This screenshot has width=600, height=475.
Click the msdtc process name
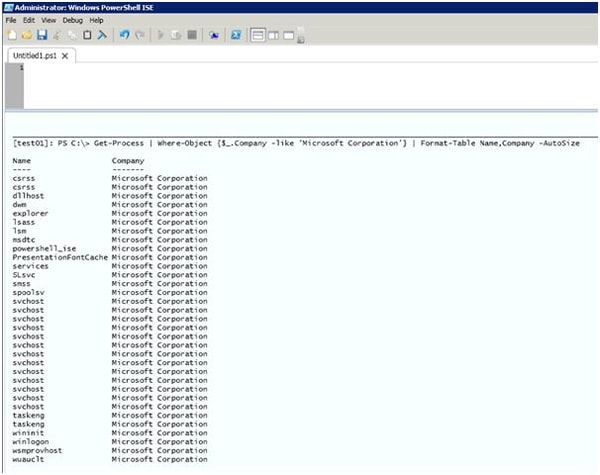click(x=24, y=240)
